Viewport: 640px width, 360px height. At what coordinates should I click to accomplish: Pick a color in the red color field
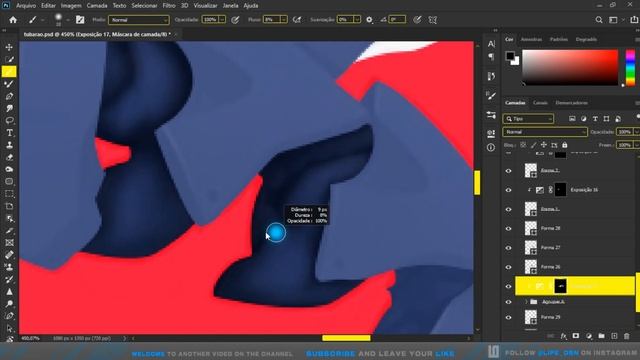[x=570, y=68]
